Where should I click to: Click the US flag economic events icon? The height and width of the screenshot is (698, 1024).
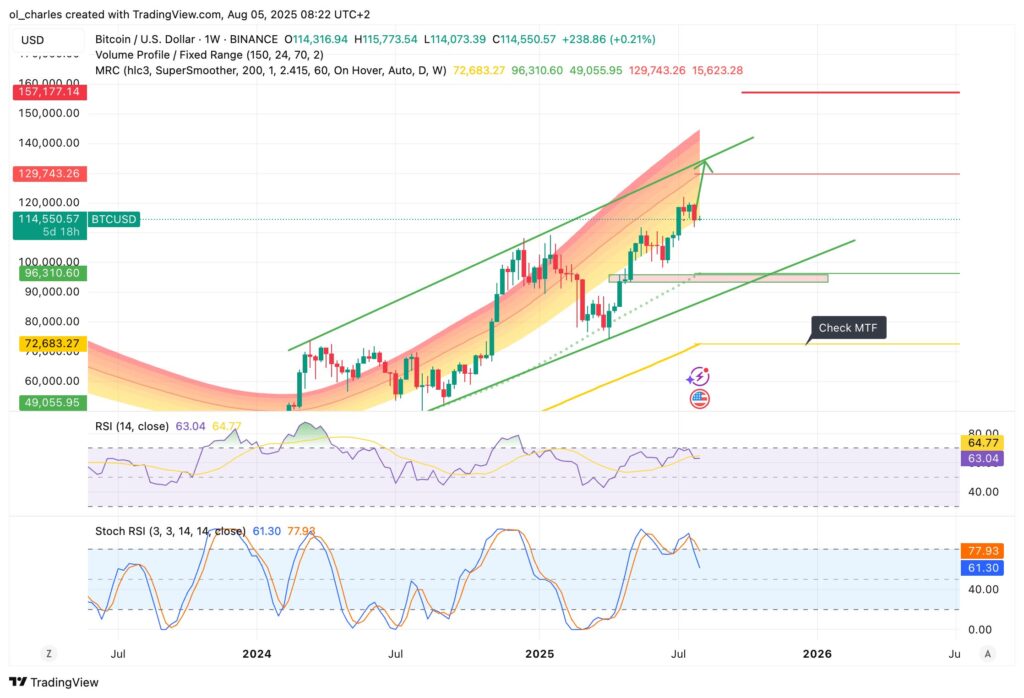(x=698, y=399)
